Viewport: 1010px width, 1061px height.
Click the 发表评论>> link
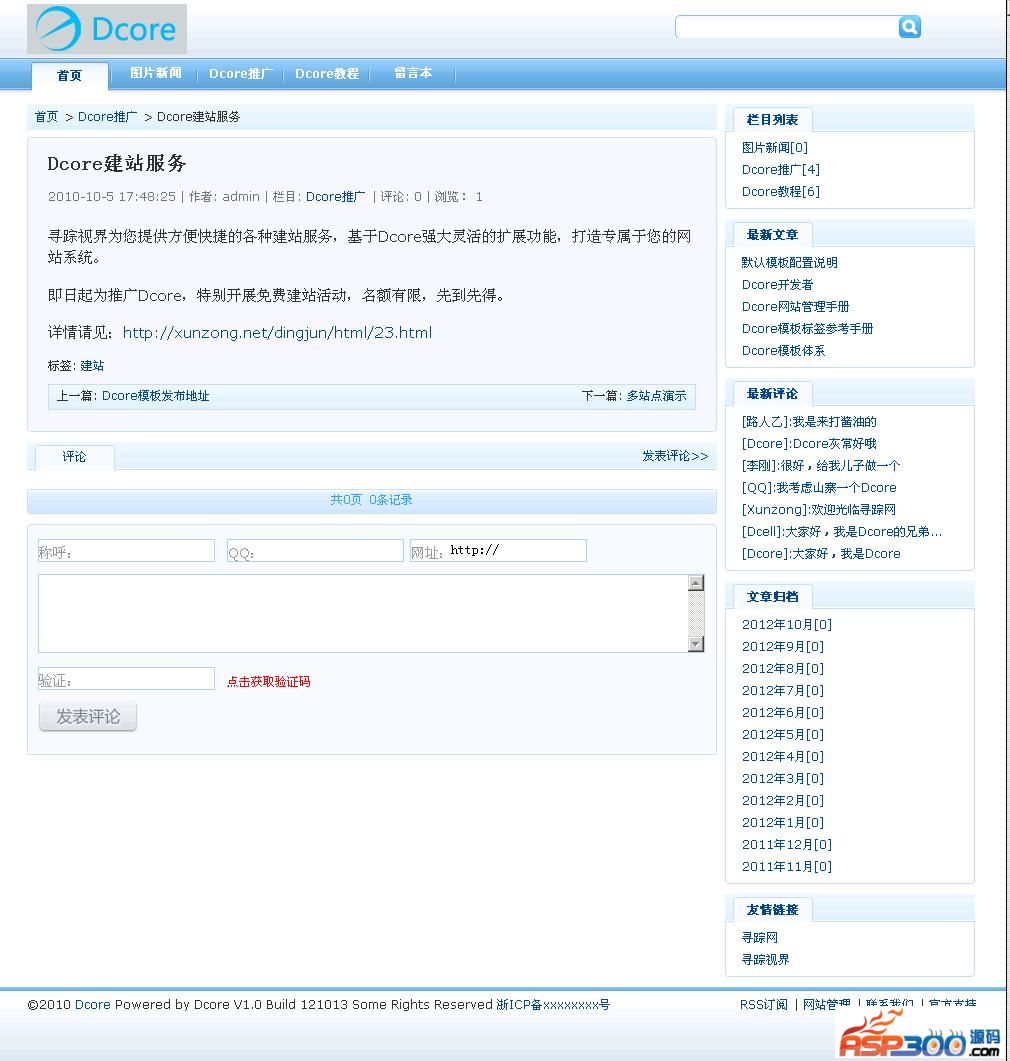(x=675, y=456)
